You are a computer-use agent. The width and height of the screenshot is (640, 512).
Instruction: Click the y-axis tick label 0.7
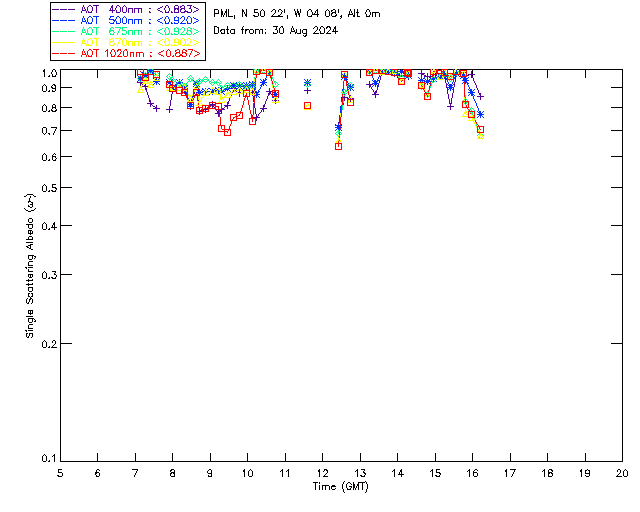tap(49, 131)
